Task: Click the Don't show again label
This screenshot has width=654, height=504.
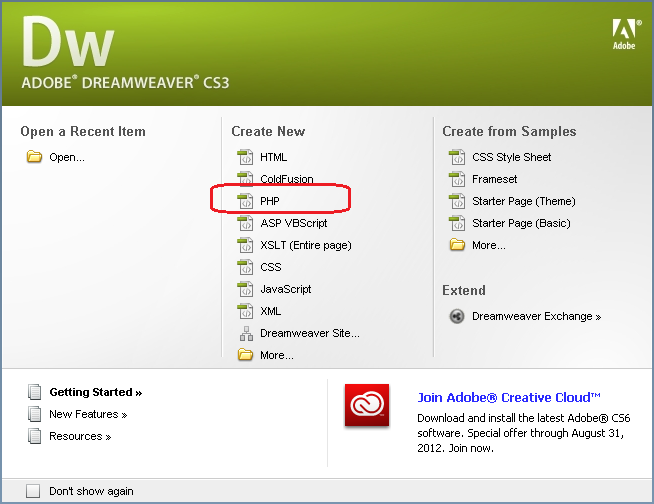Action: click(91, 491)
